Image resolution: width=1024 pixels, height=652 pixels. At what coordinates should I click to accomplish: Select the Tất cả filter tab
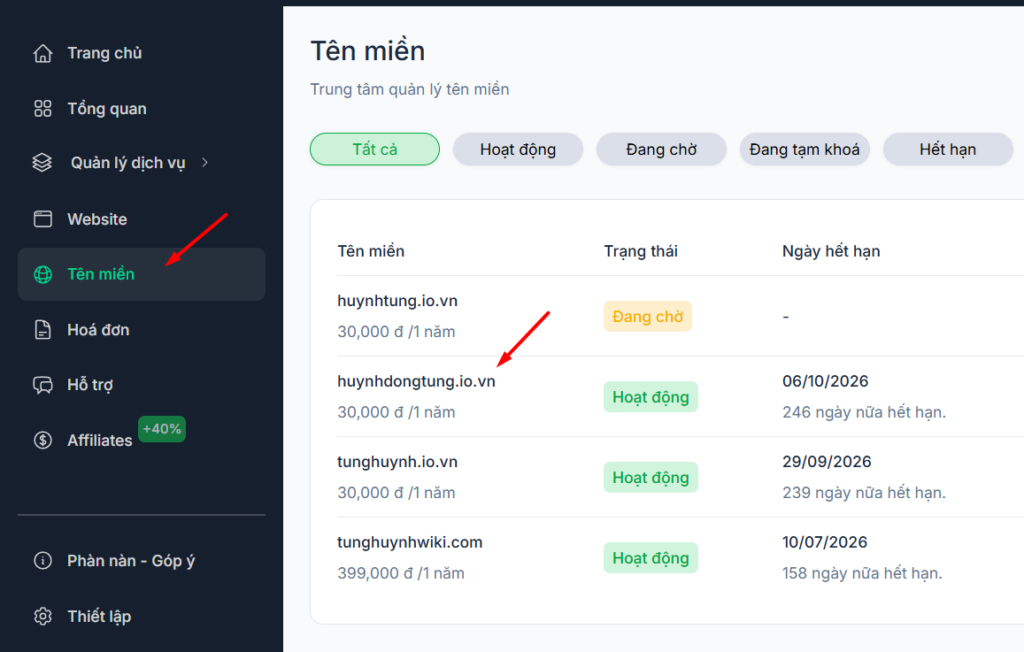pos(374,148)
